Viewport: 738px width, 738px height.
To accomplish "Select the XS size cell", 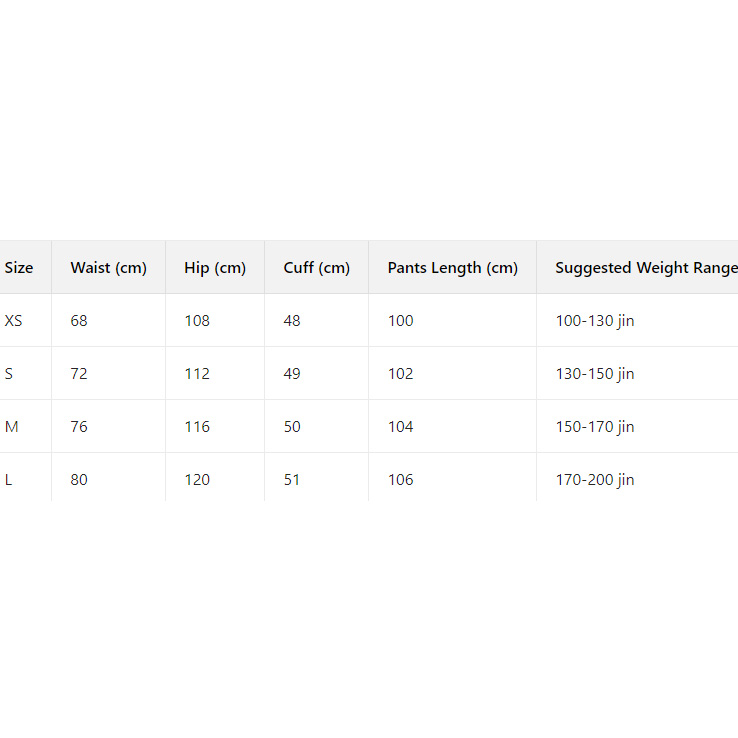I will (x=14, y=321).
